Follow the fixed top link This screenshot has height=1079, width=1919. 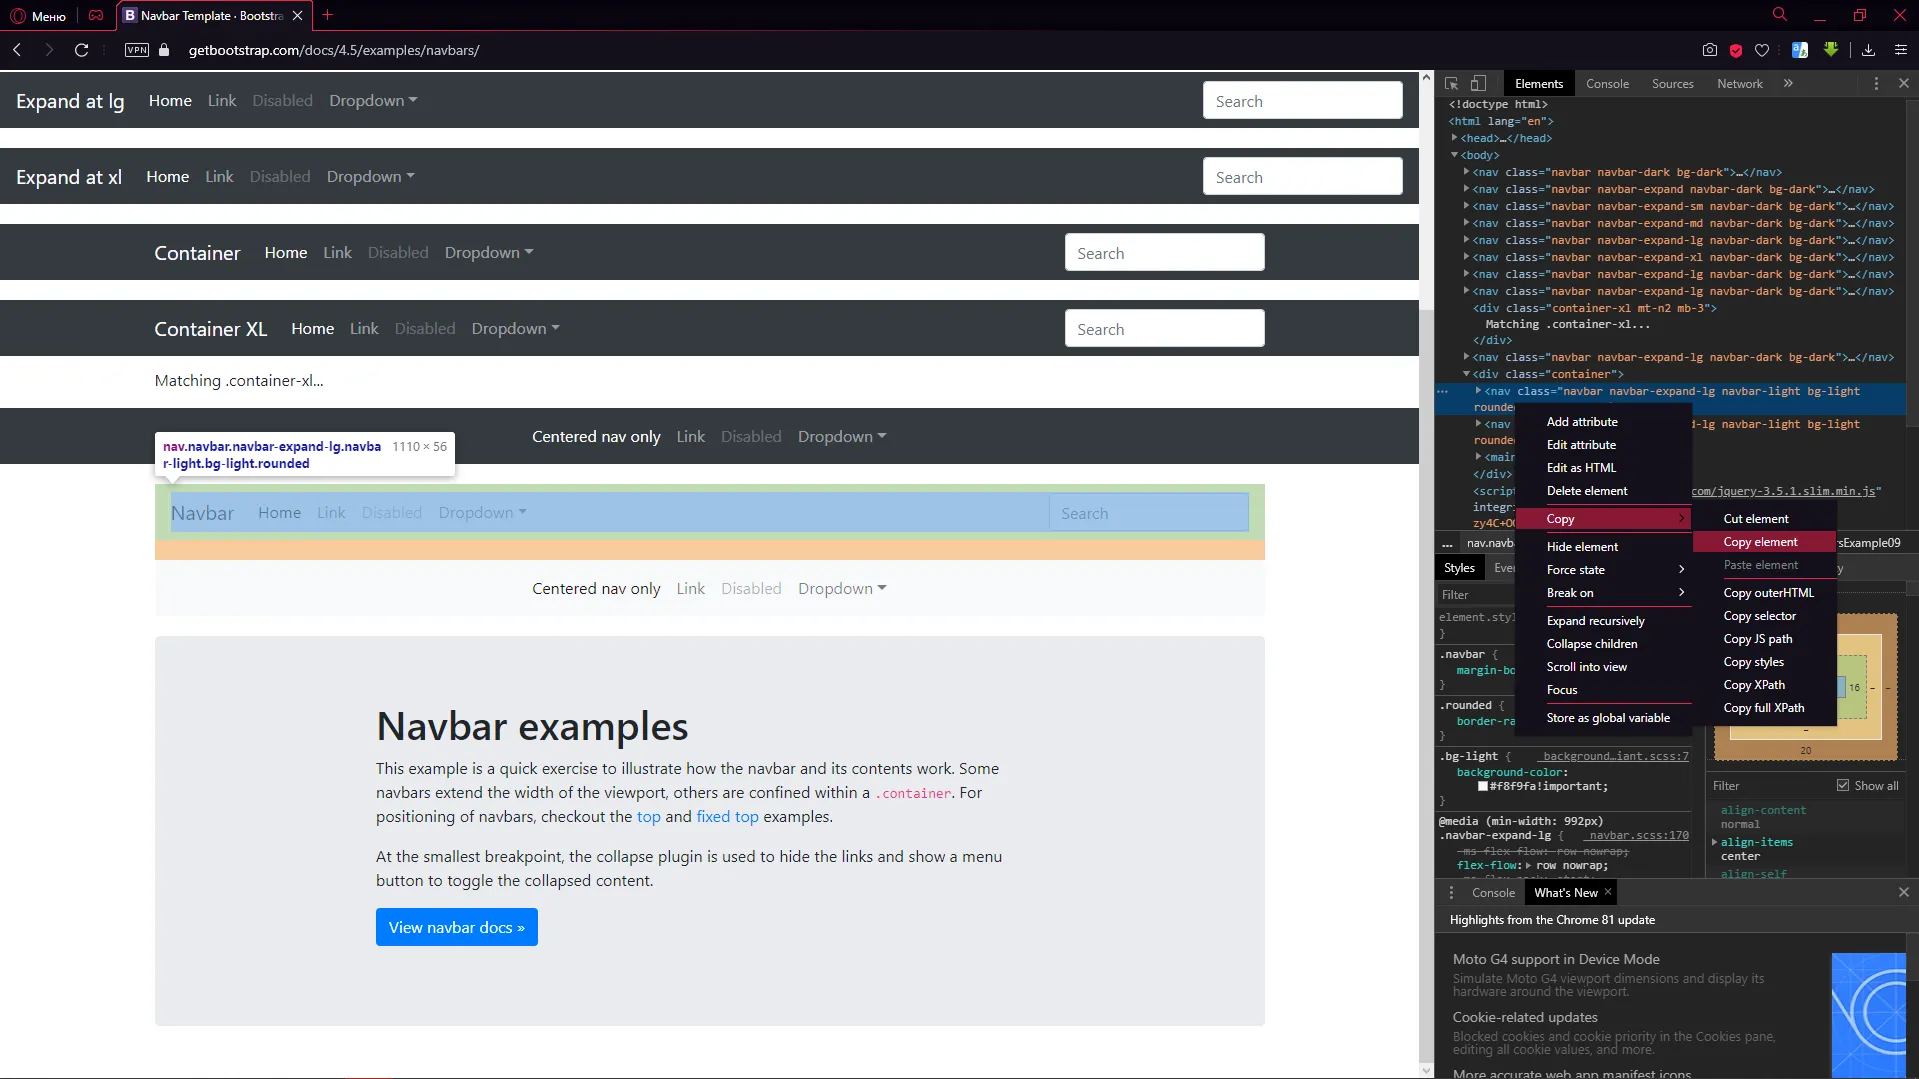pyautogui.click(x=727, y=817)
